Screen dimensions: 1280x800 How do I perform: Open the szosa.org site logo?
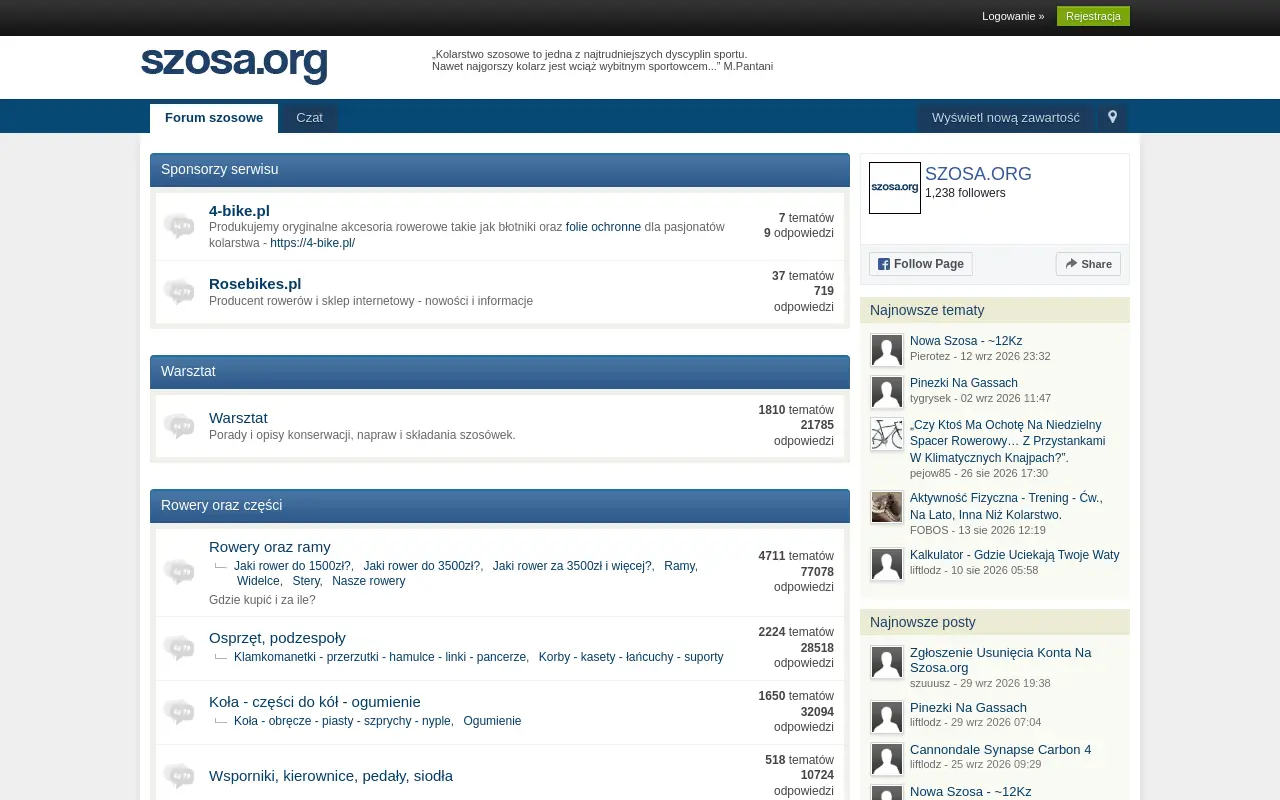[x=234, y=65]
